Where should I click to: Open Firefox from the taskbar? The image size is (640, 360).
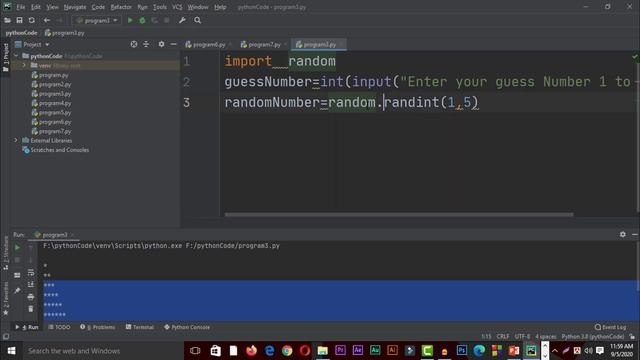pyautogui.click(x=251, y=351)
